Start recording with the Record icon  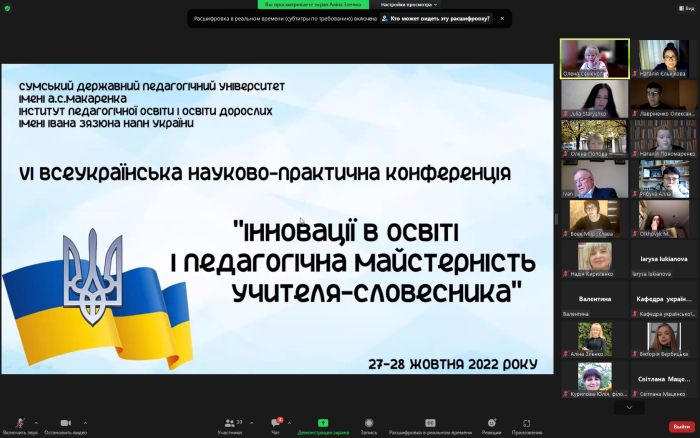369,423
